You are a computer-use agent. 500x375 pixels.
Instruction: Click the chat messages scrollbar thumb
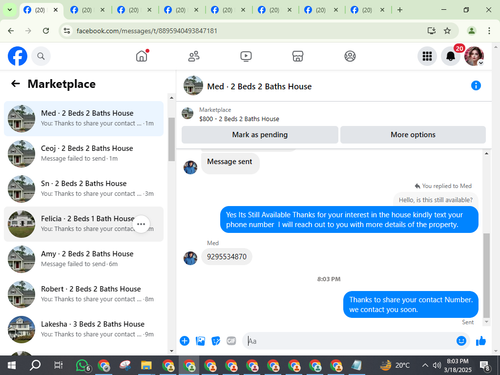(x=486, y=275)
